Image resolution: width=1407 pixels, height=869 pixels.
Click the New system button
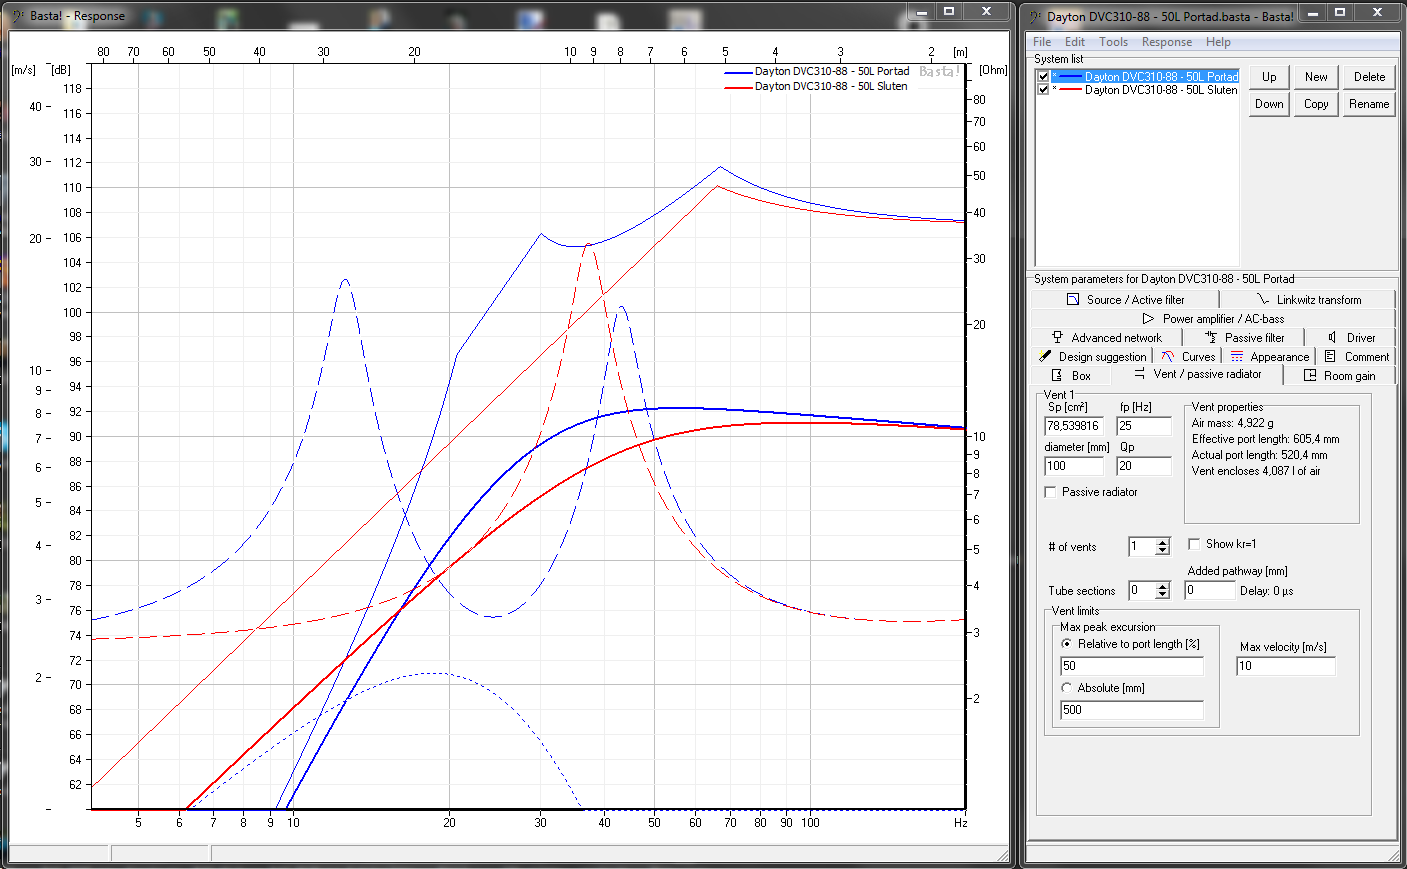pos(1316,77)
